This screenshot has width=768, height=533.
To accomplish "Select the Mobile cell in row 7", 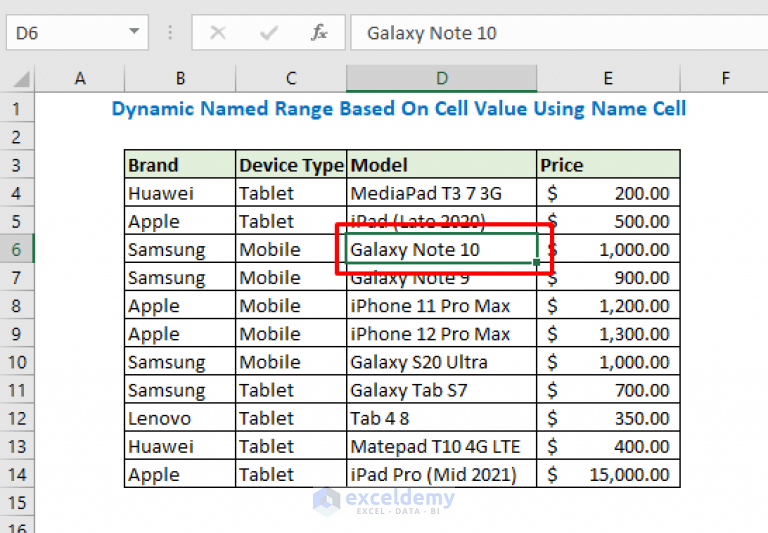I will pyautogui.click(x=291, y=278).
